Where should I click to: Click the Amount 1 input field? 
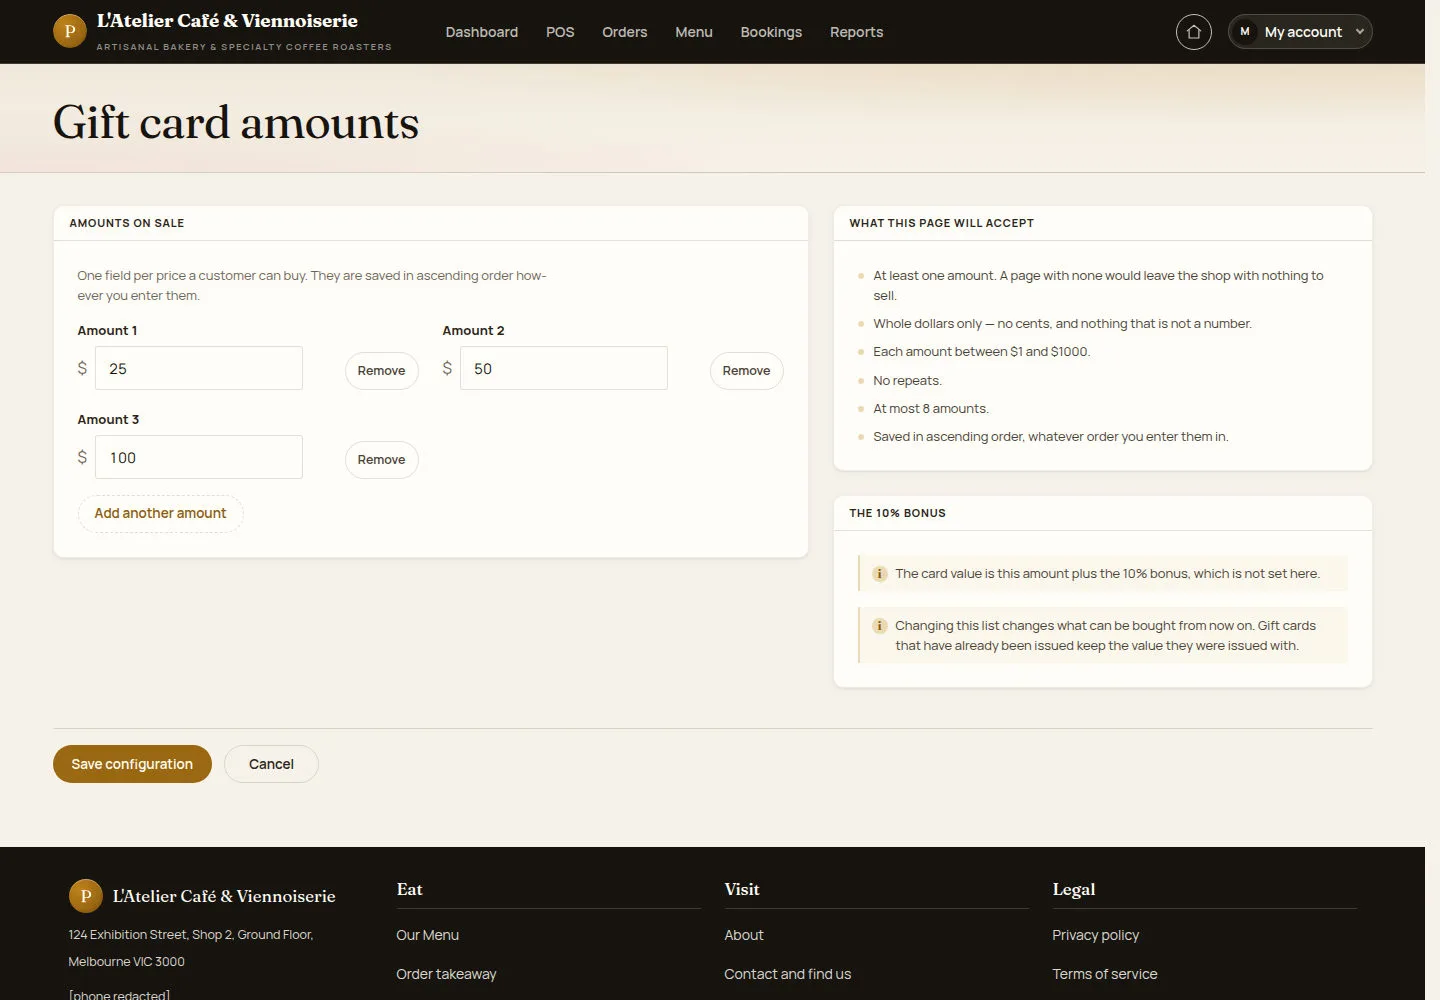(199, 368)
